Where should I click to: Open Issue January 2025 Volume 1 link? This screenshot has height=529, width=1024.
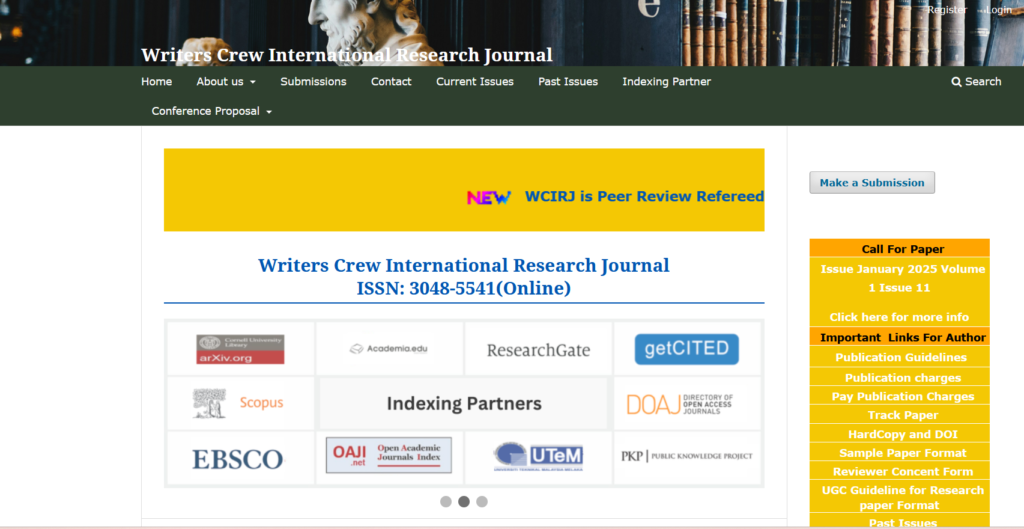pos(903,278)
